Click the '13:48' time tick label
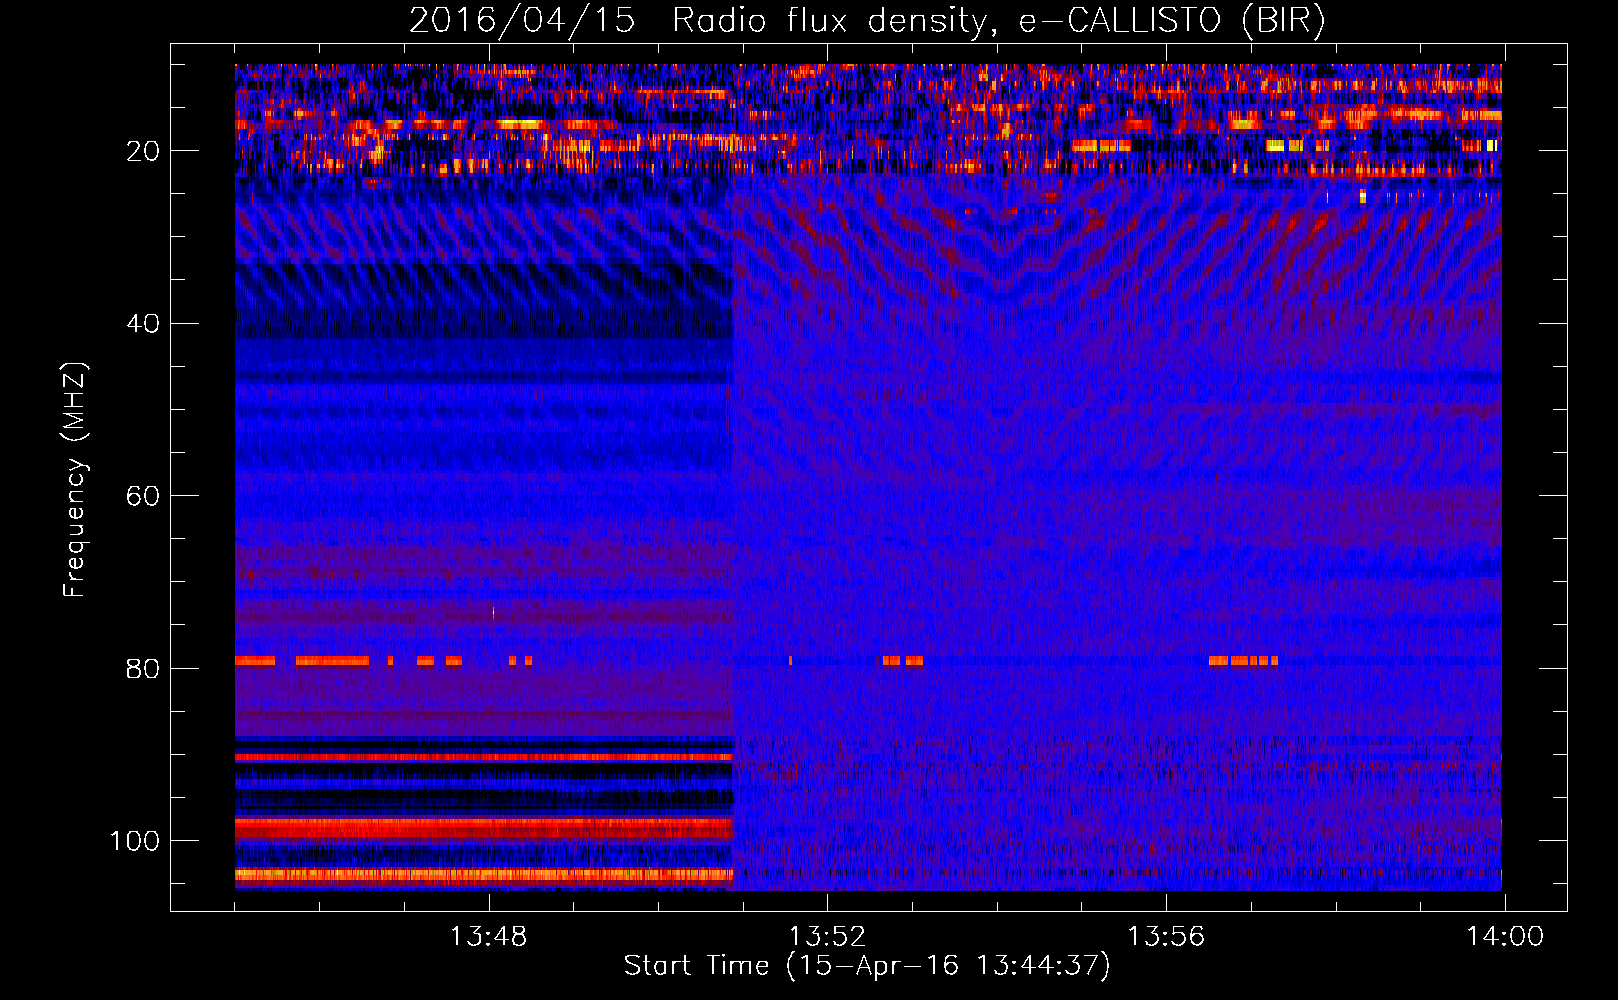 [488, 937]
